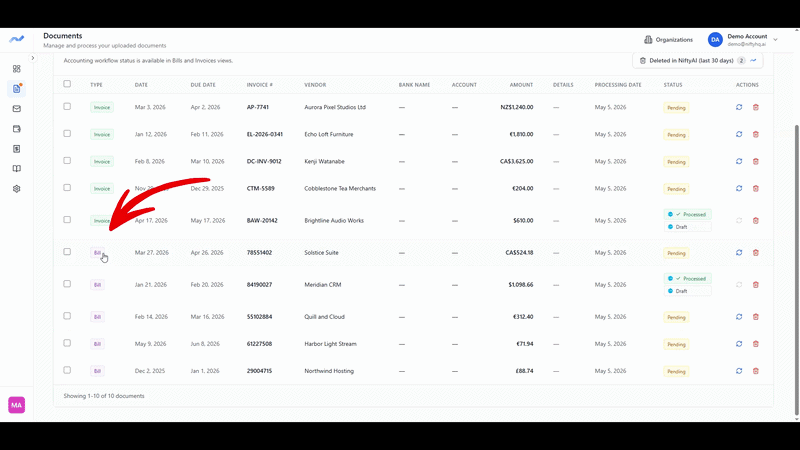800x450 pixels.
Task: Click Pending status for Aurora Pixel Studios
Action: (676, 108)
